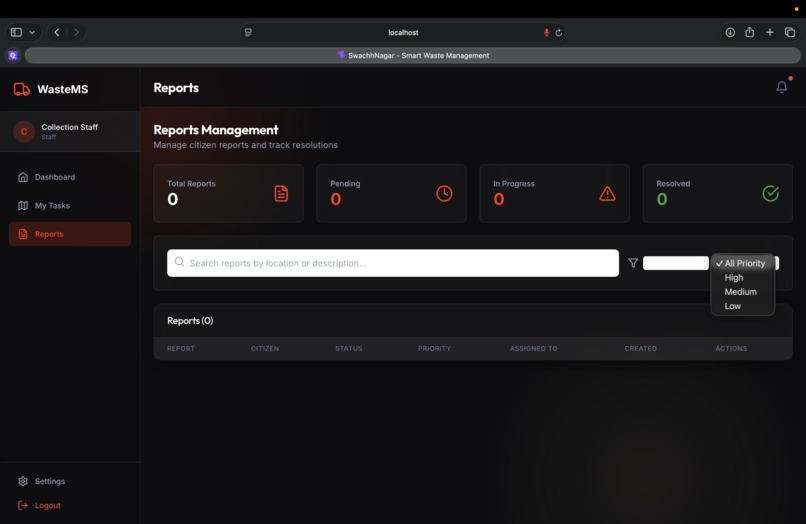Click the CITIZEN column header
The image size is (806, 524).
click(265, 349)
